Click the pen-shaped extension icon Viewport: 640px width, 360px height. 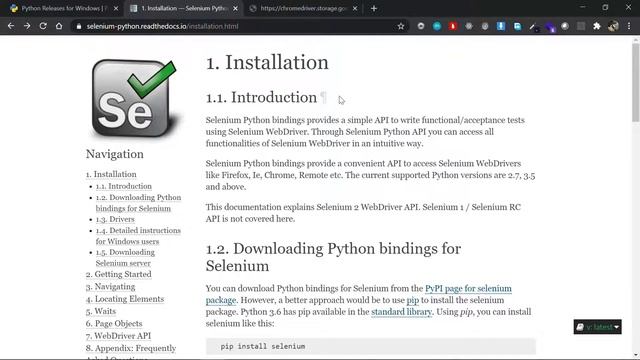point(533,27)
